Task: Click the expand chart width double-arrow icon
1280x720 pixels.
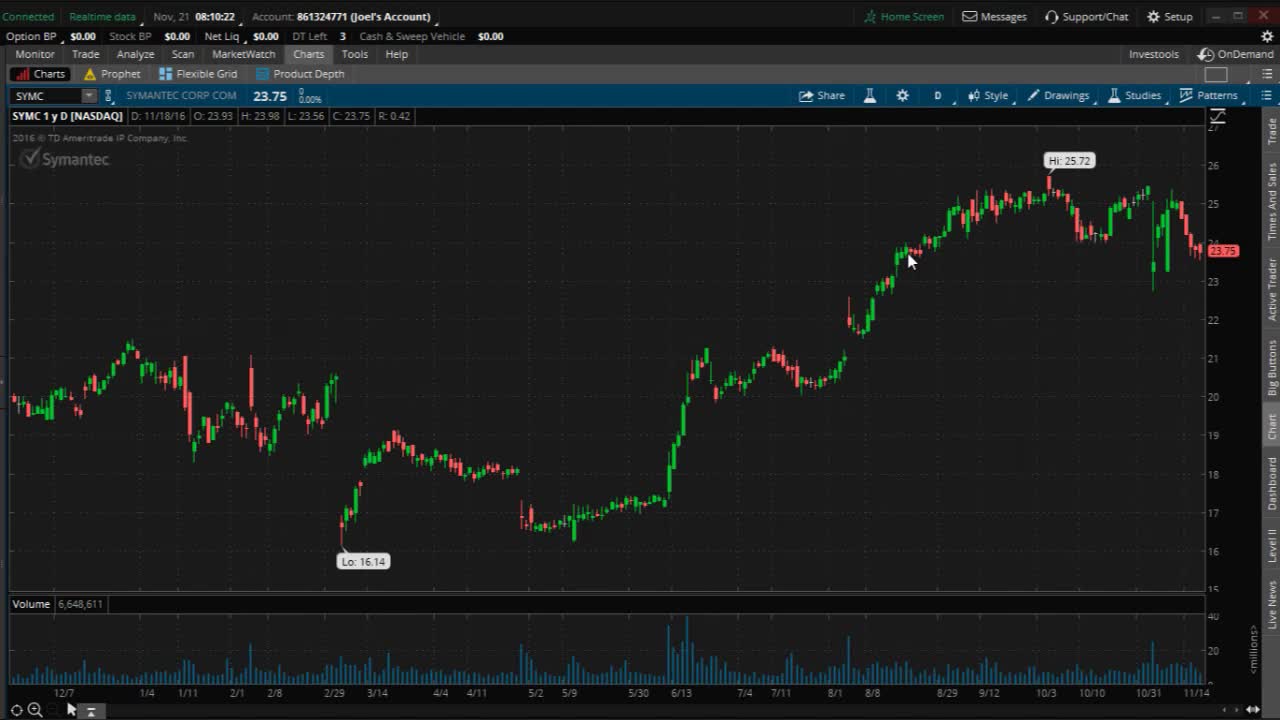Action: (1253, 710)
